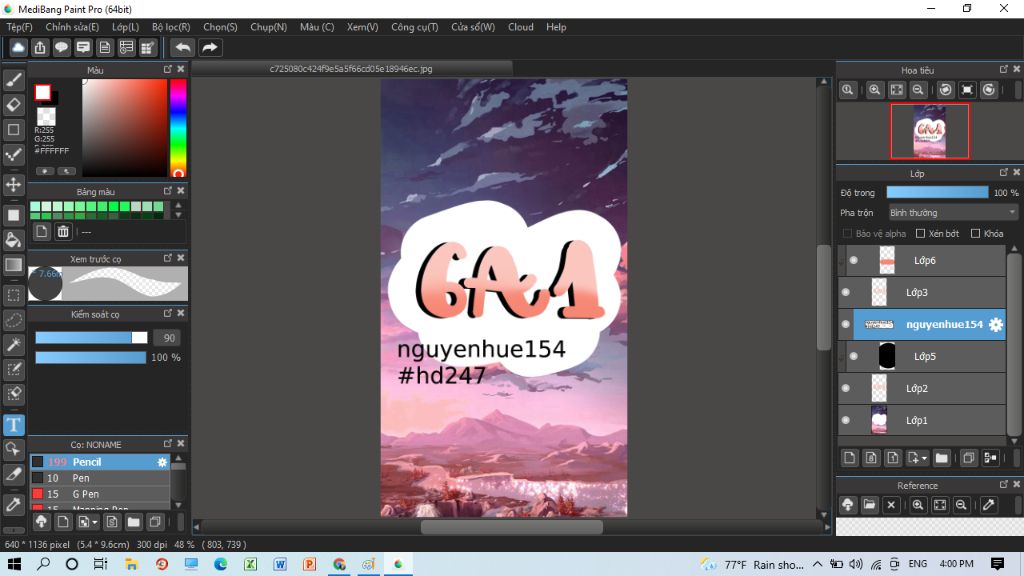The width and height of the screenshot is (1024, 576).
Task: Create a new layer in Layer panel
Action: click(x=849, y=458)
